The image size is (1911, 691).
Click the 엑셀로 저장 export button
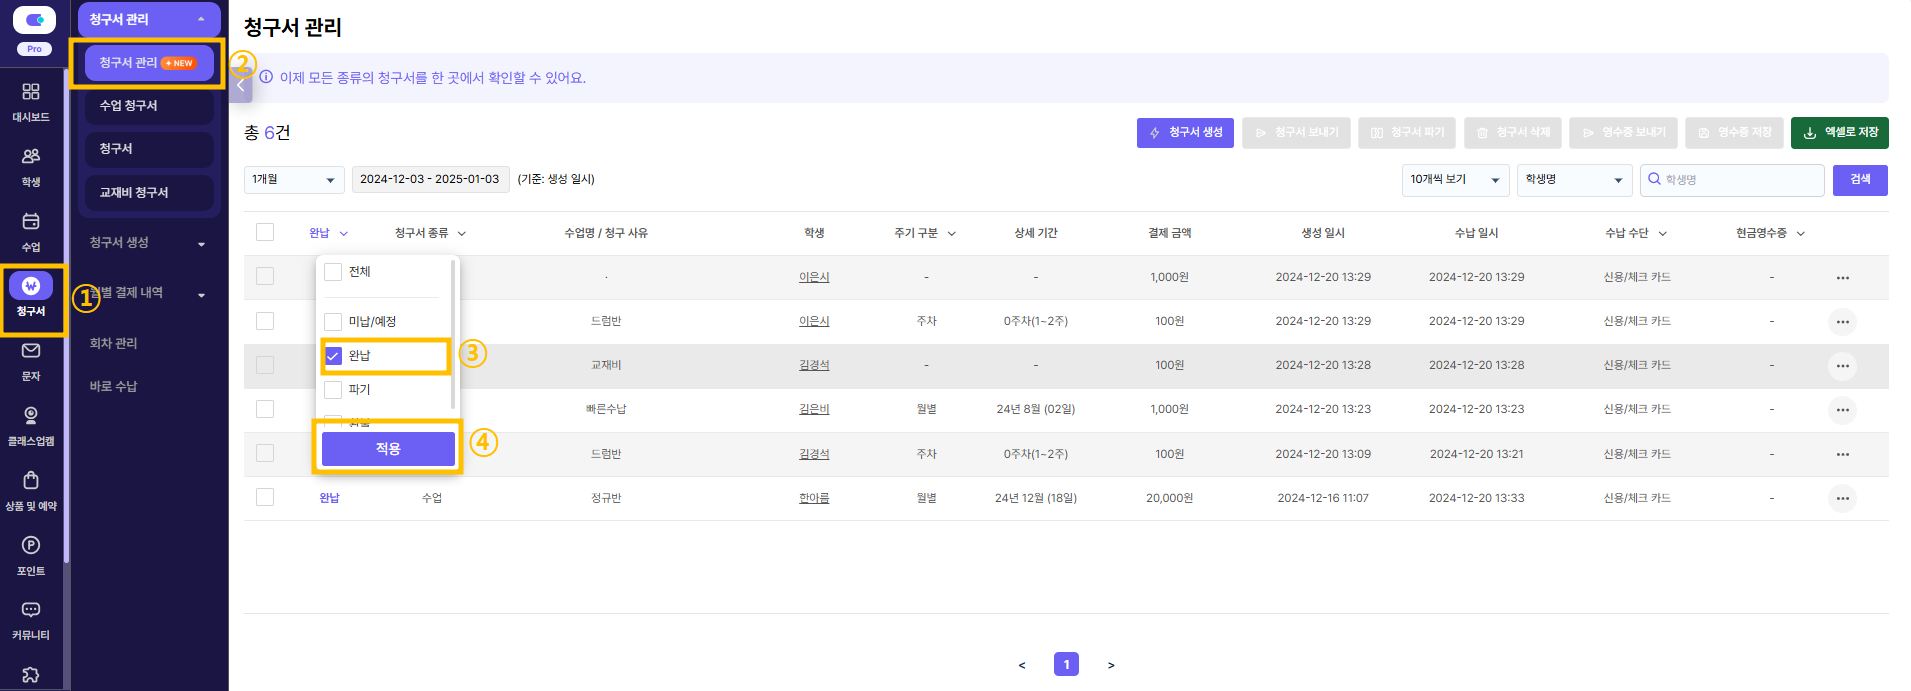(1839, 133)
